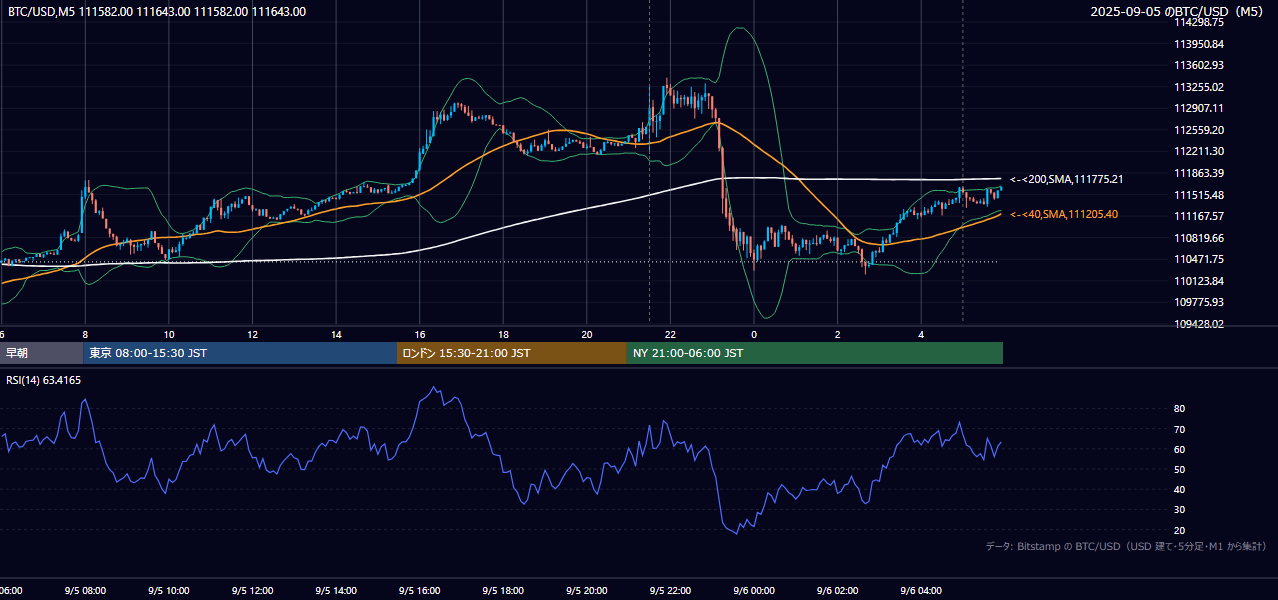Click hour label 14 on the price chart axis
The height and width of the screenshot is (600, 1278).
click(337, 334)
